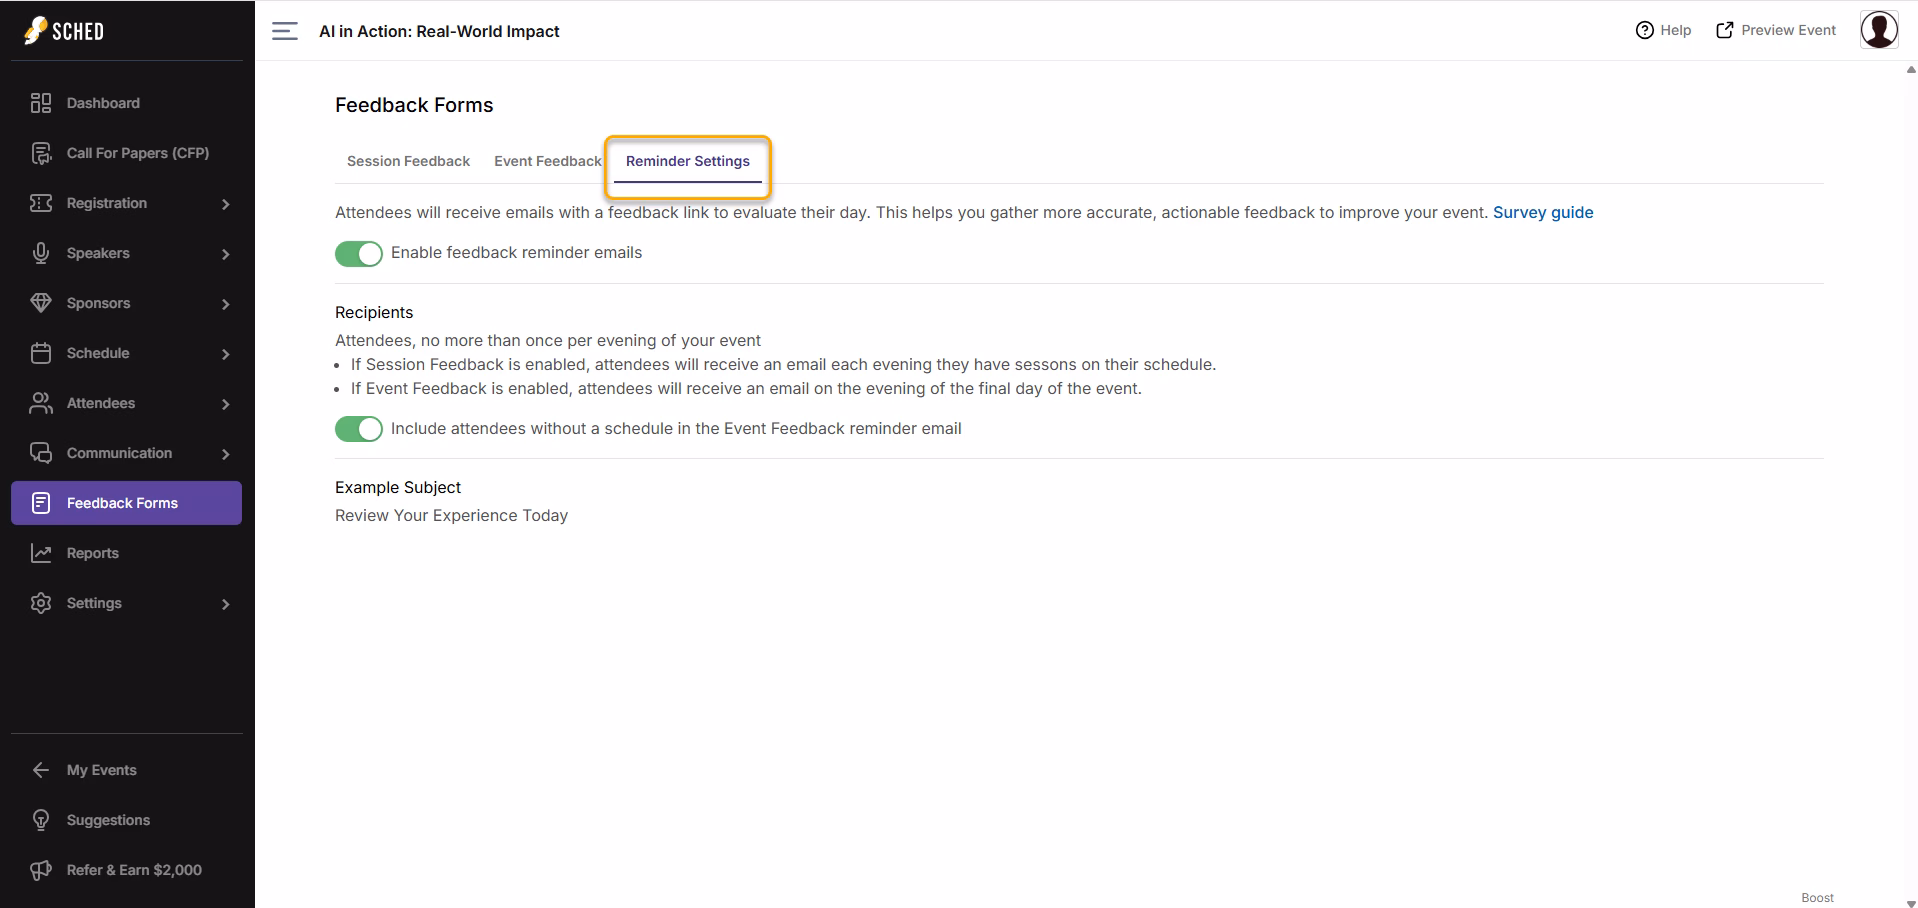
Task: Click the Preview Event link
Action: pyautogui.click(x=1776, y=30)
